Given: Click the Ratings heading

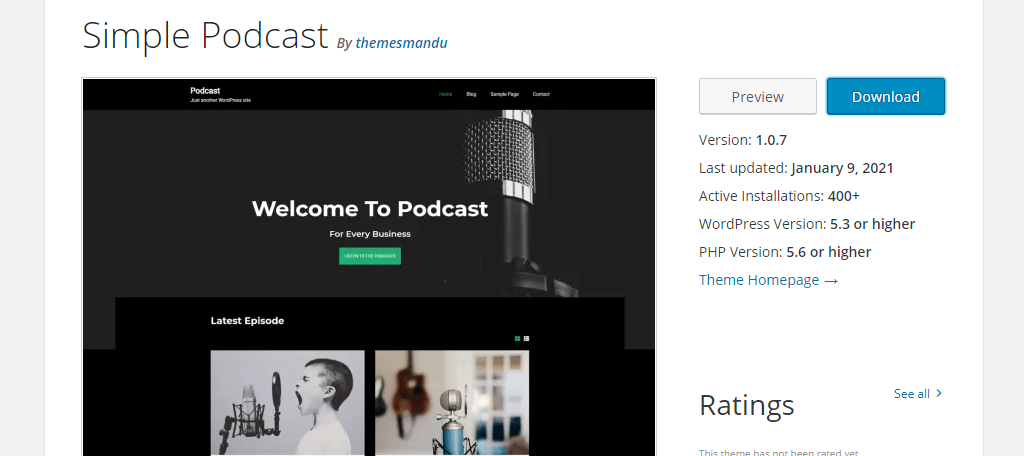Looking at the screenshot, I should [746, 405].
